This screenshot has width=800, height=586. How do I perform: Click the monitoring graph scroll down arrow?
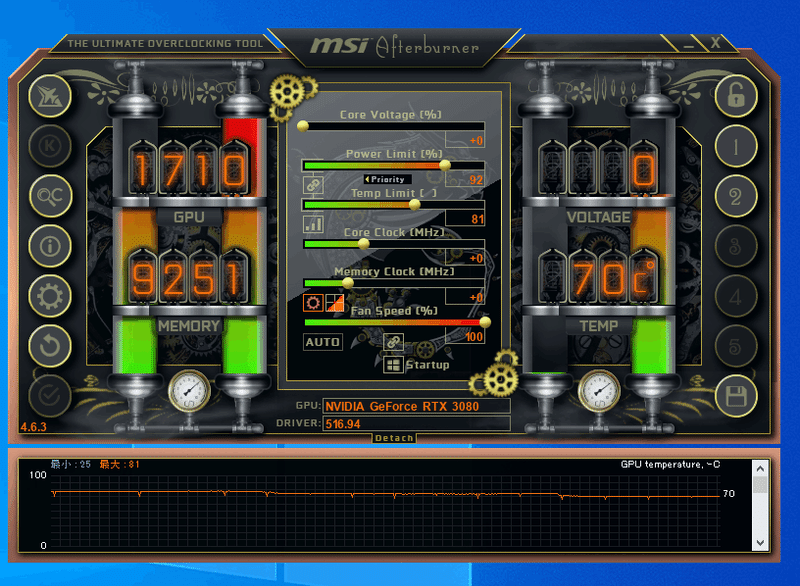click(x=760, y=543)
